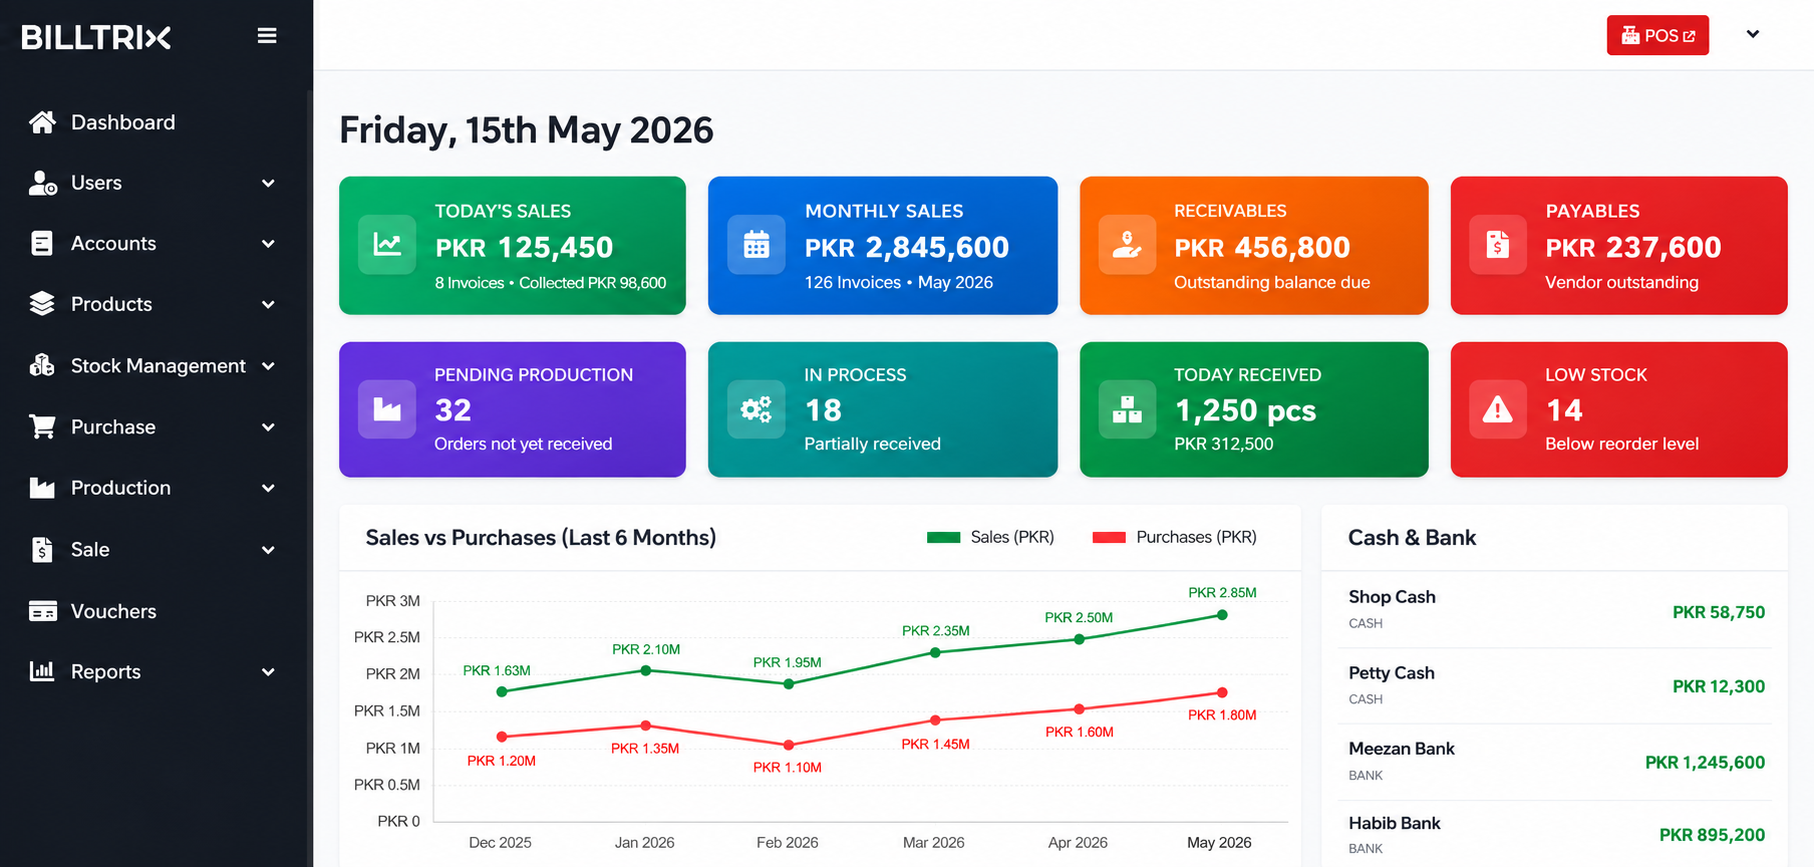Image resolution: width=1814 pixels, height=867 pixels.
Task: Click the Pending Production factory icon
Action: tap(387, 409)
